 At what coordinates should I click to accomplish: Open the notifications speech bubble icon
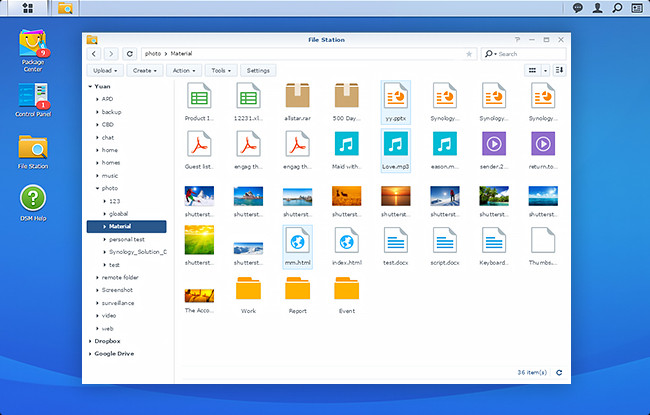point(578,8)
